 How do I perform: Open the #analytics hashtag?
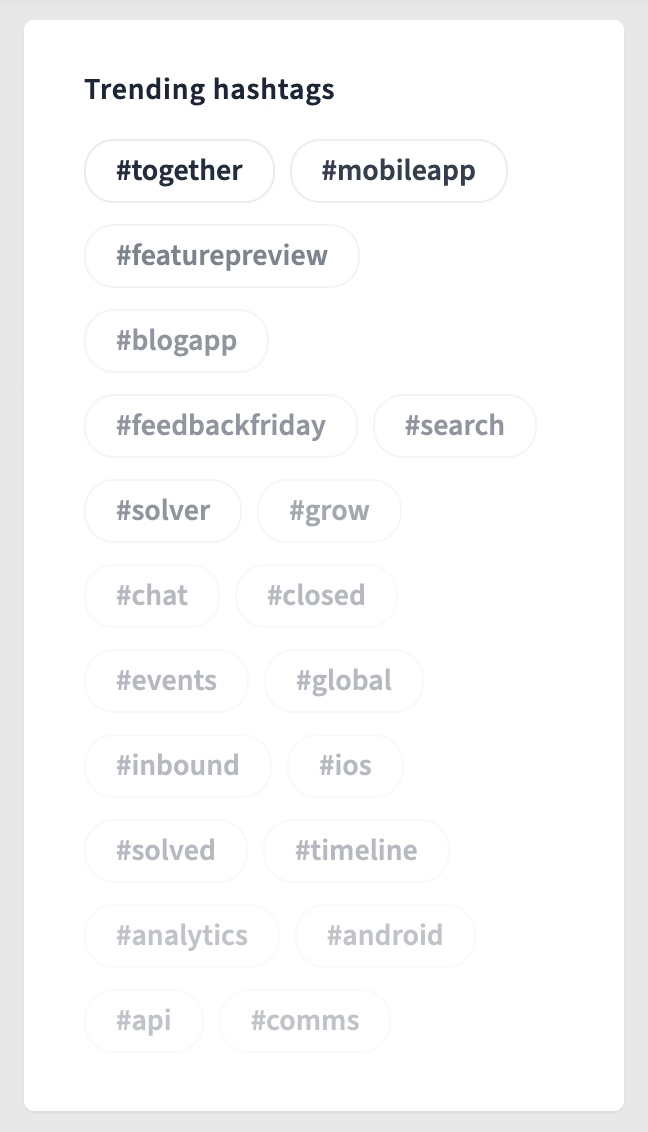tap(181, 935)
